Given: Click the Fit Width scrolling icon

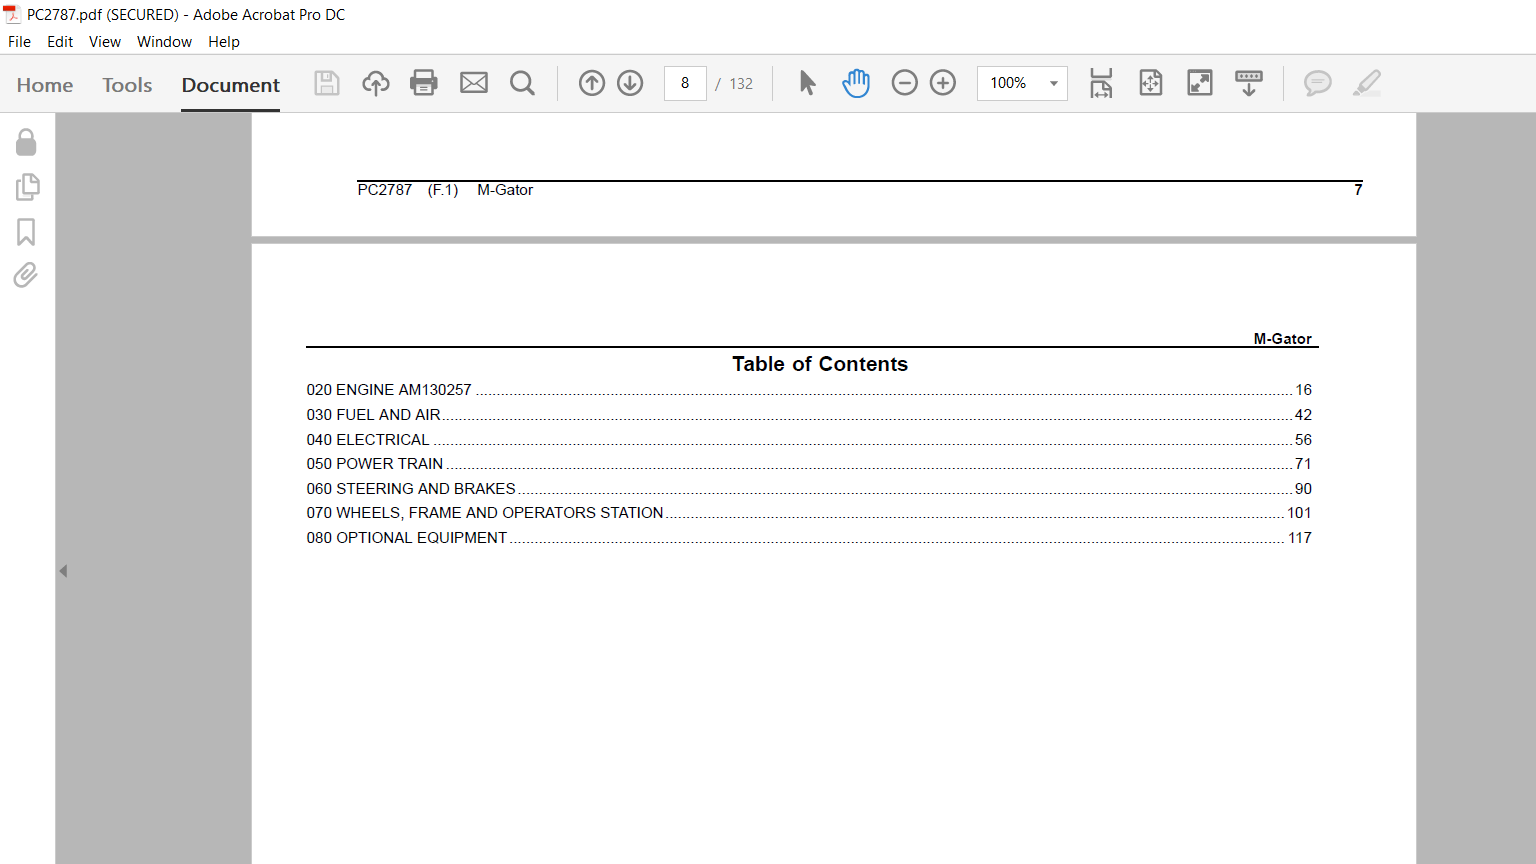Looking at the screenshot, I should 1101,83.
